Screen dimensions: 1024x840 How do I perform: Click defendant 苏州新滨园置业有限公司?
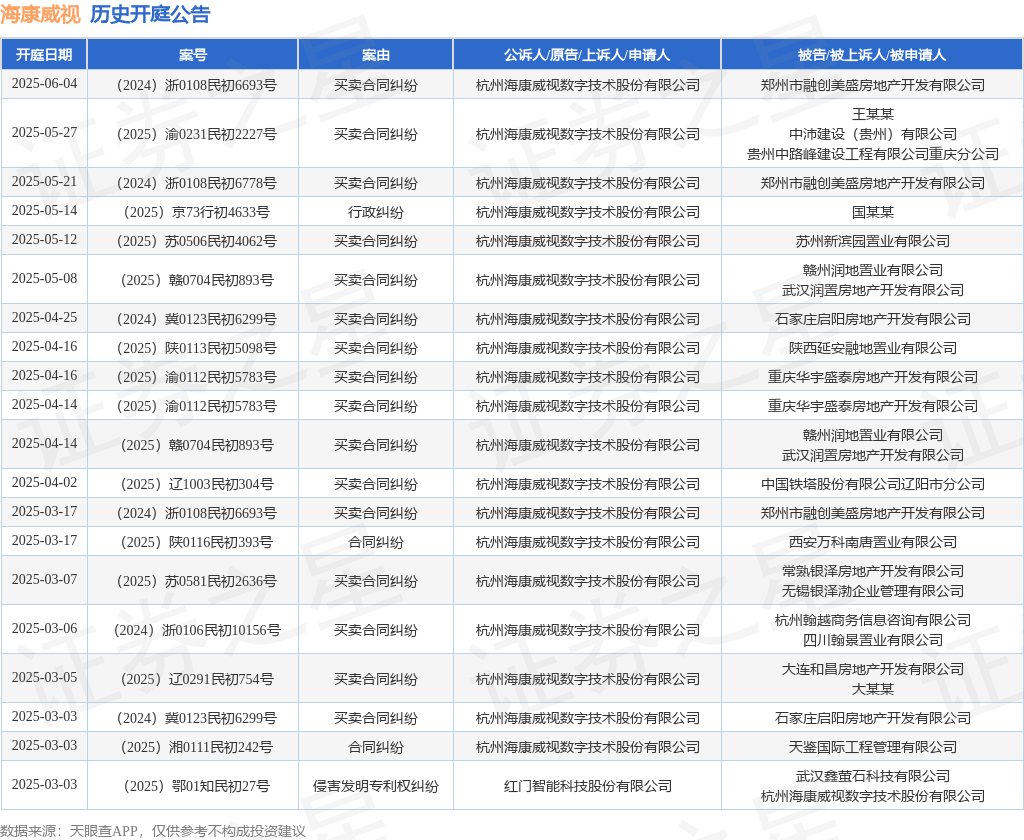click(x=872, y=241)
